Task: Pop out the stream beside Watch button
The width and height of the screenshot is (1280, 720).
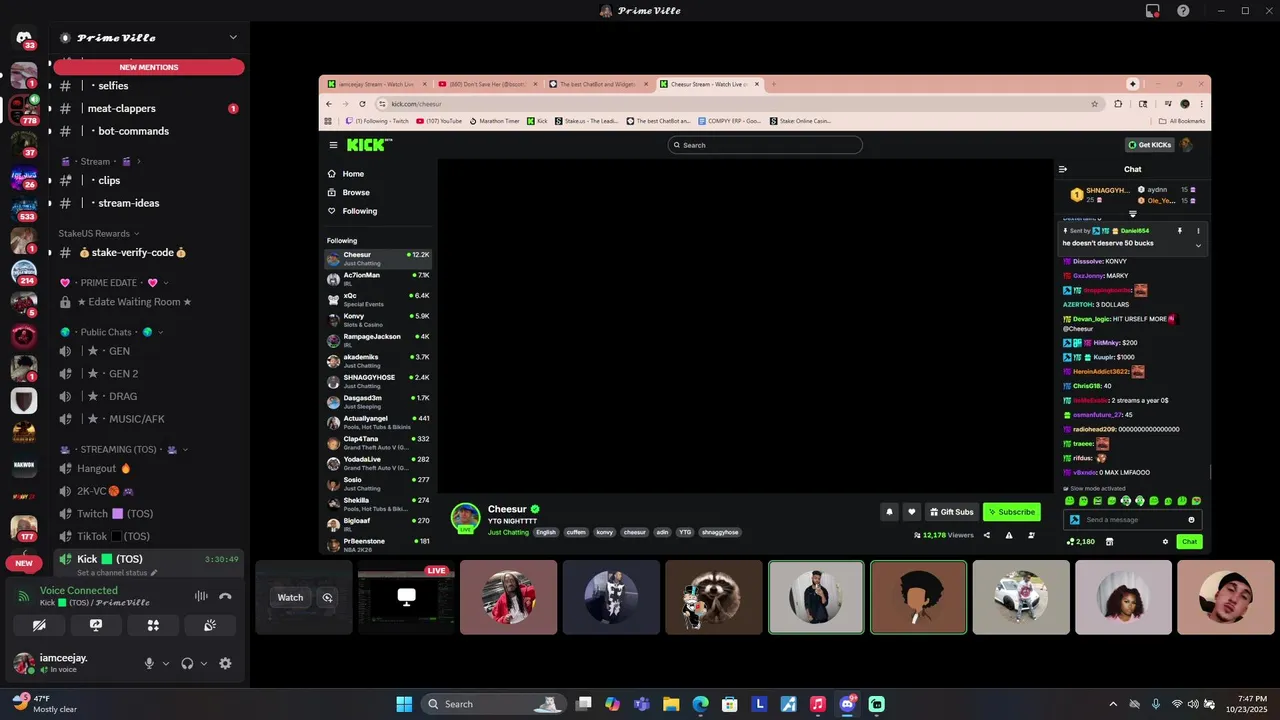Action: click(x=327, y=597)
